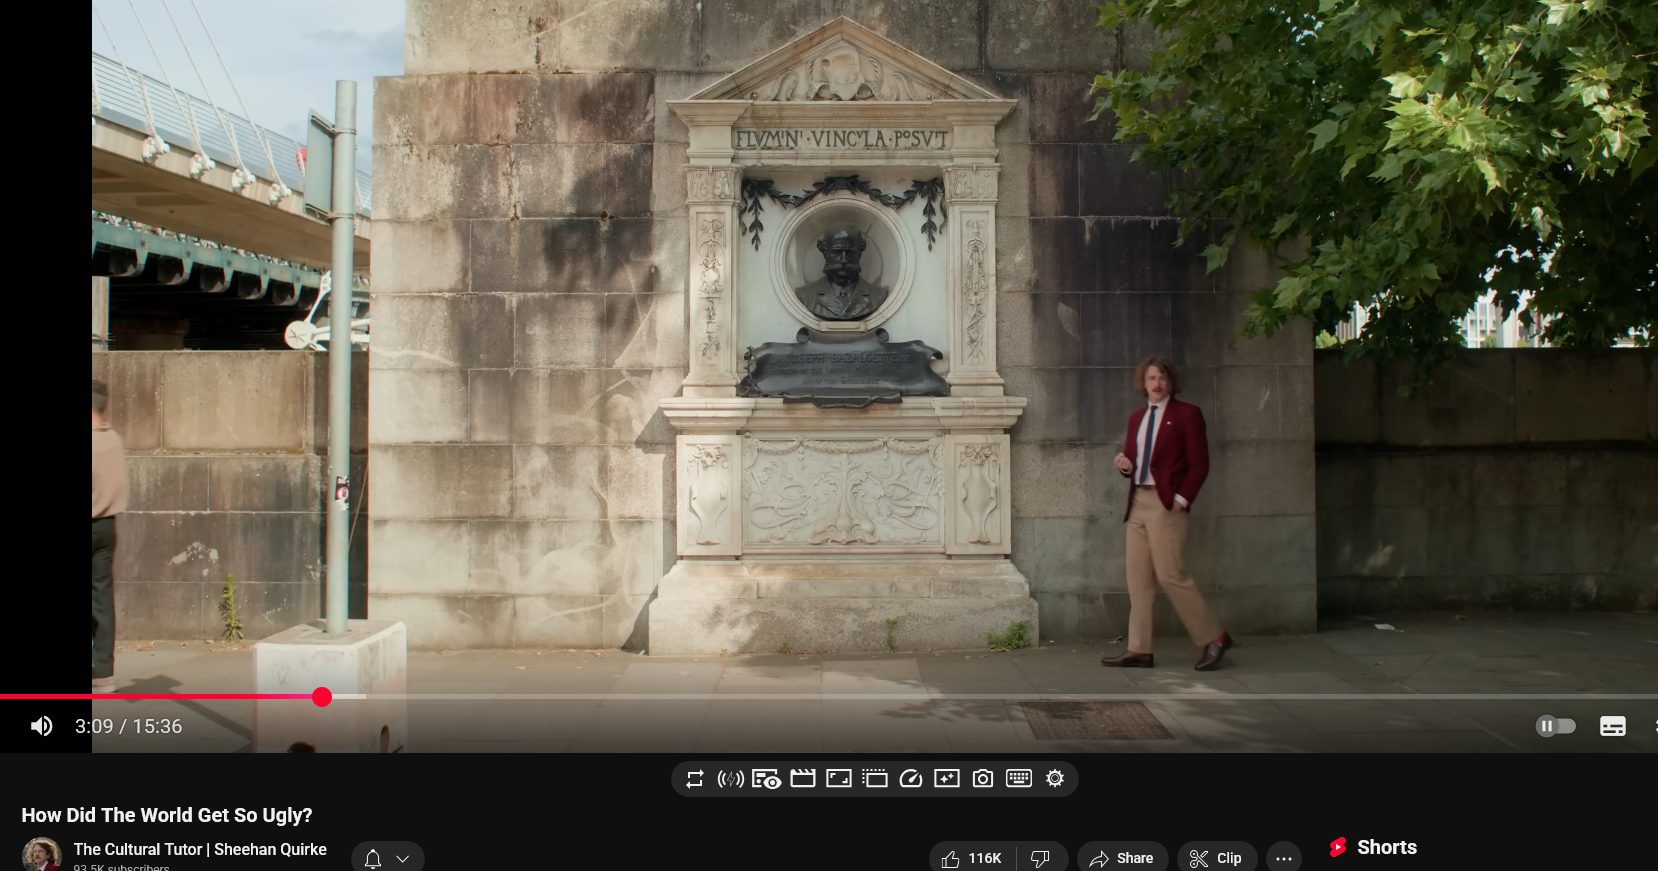1658x871 pixels.
Task: Create a clip with Clip button
Action: click(x=1216, y=858)
